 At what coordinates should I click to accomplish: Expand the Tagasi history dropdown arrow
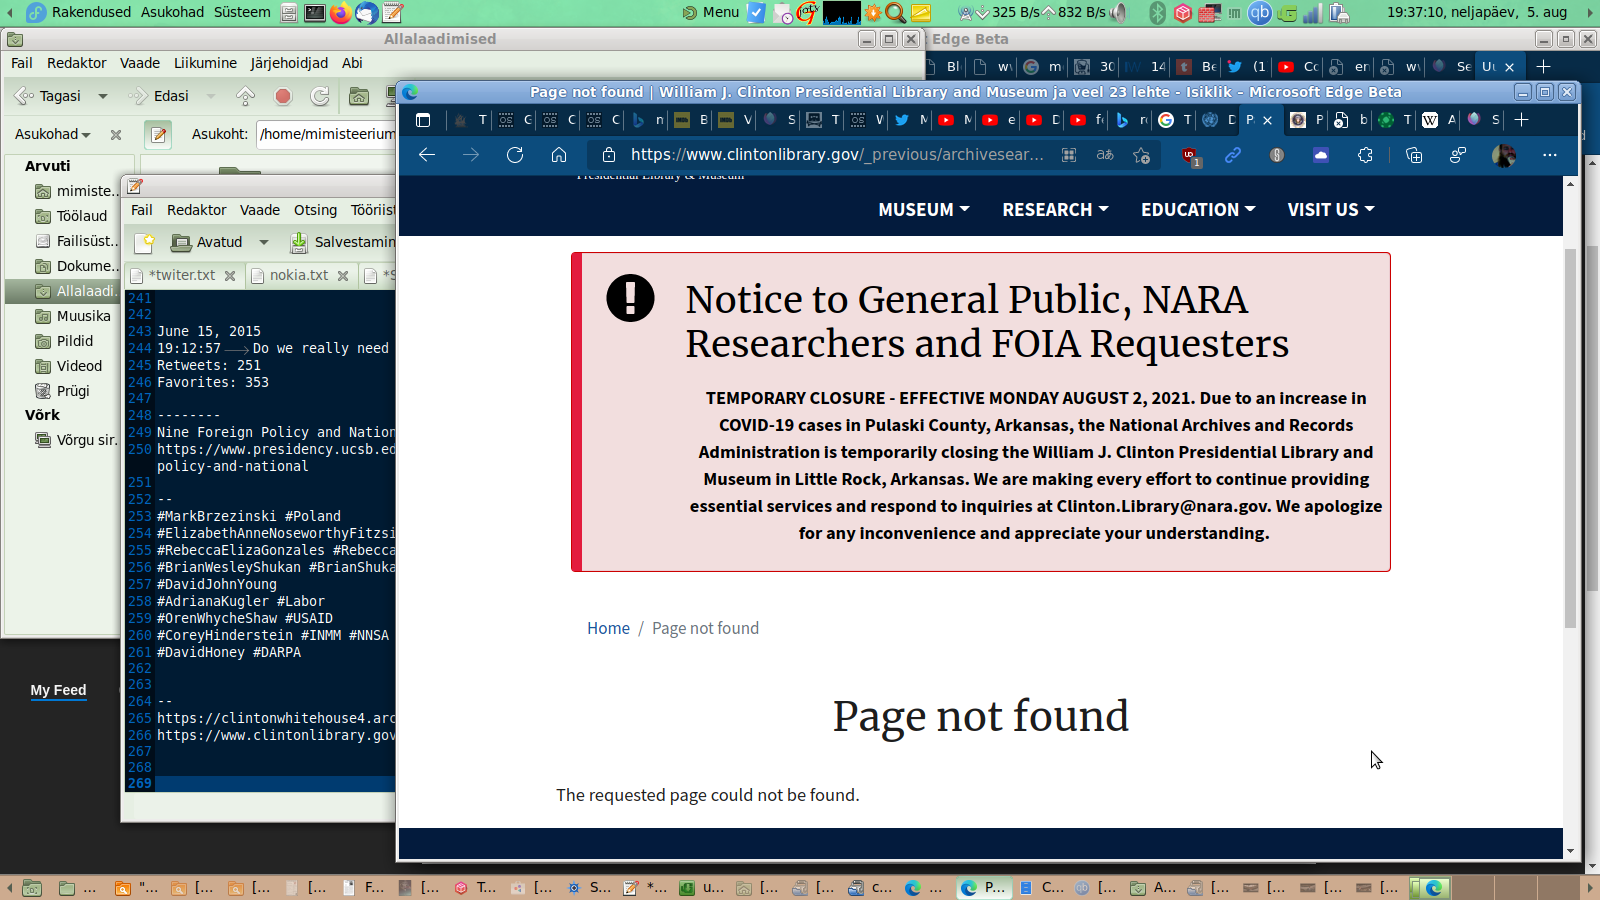pos(102,96)
